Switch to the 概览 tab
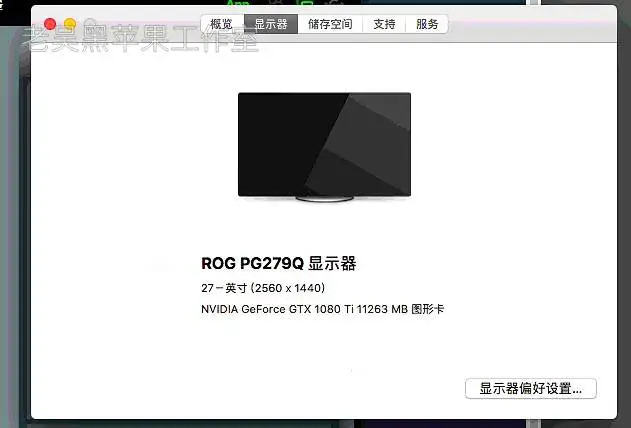Viewport: 631px width, 428px height. [x=222, y=24]
